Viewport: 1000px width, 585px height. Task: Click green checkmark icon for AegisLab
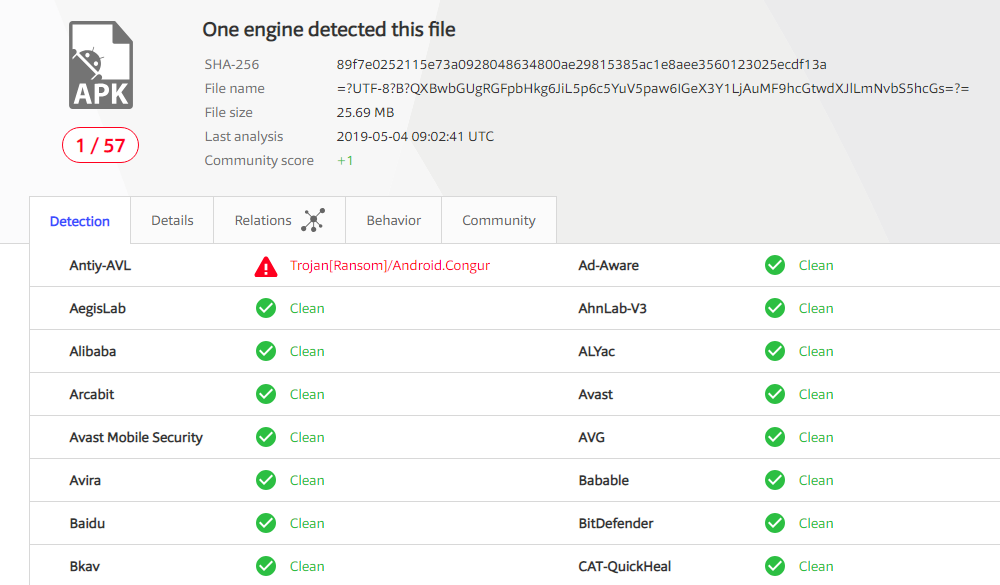266,308
